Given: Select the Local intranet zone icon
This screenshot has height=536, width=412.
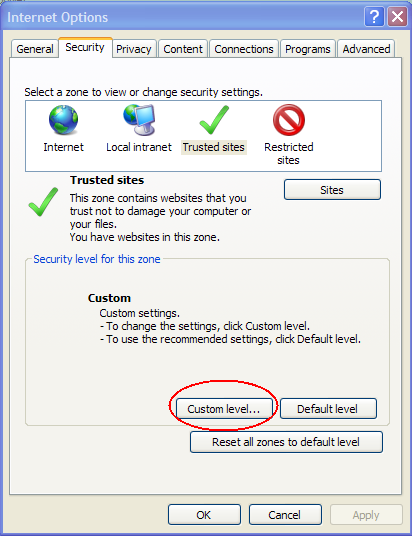Looking at the screenshot, I should (x=139, y=120).
